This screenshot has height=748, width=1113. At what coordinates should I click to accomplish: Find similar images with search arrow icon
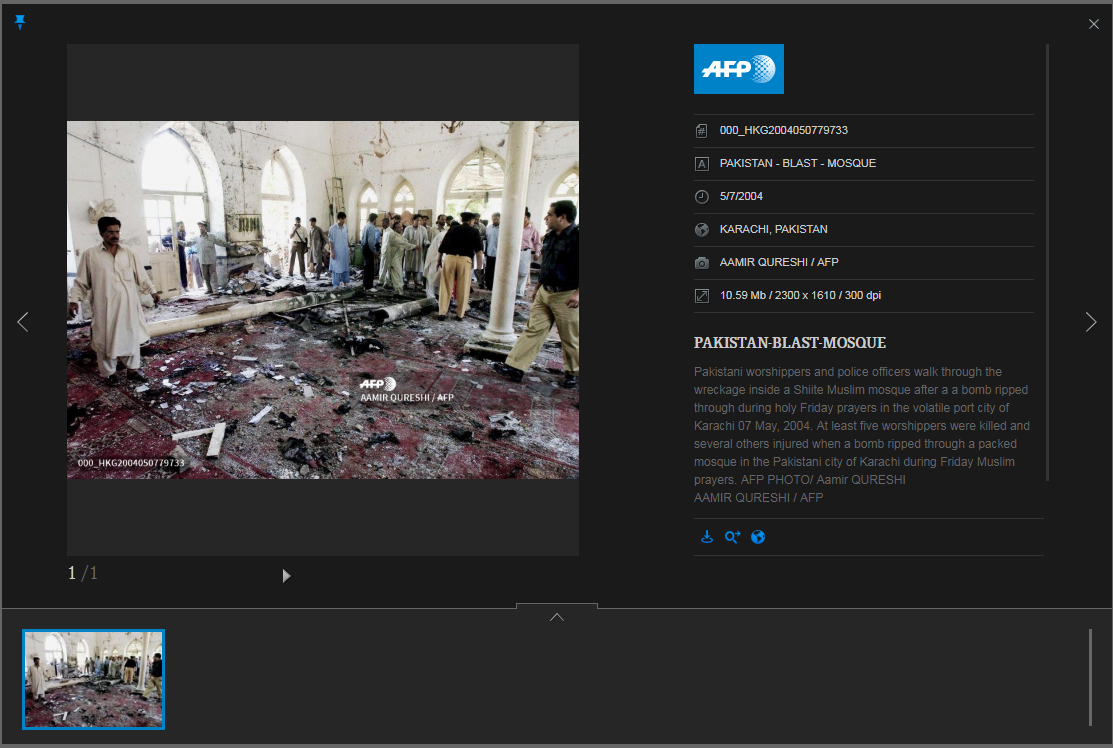[732, 537]
